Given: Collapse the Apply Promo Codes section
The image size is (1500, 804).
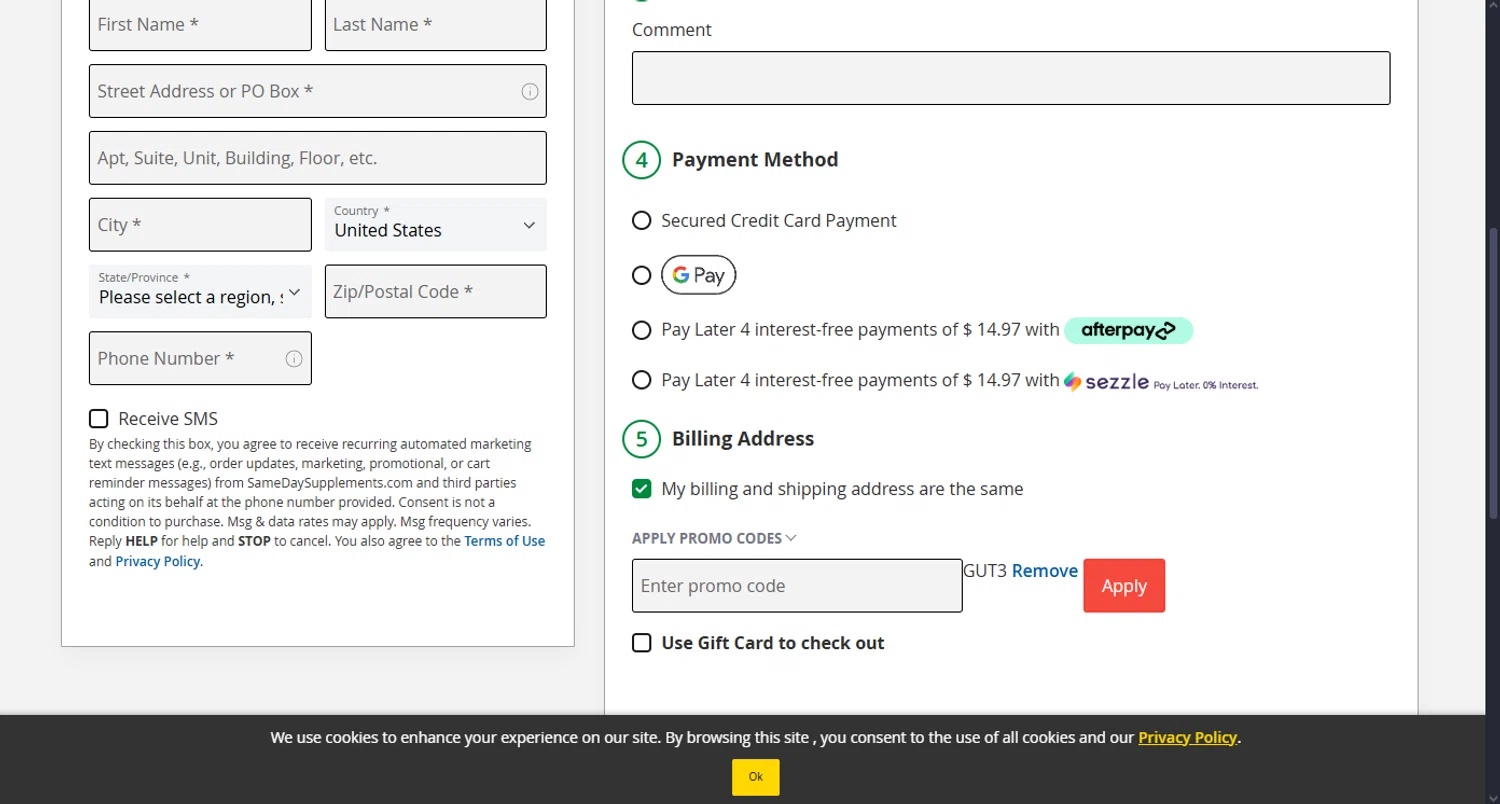Looking at the screenshot, I should pyautogui.click(x=714, y=538).
